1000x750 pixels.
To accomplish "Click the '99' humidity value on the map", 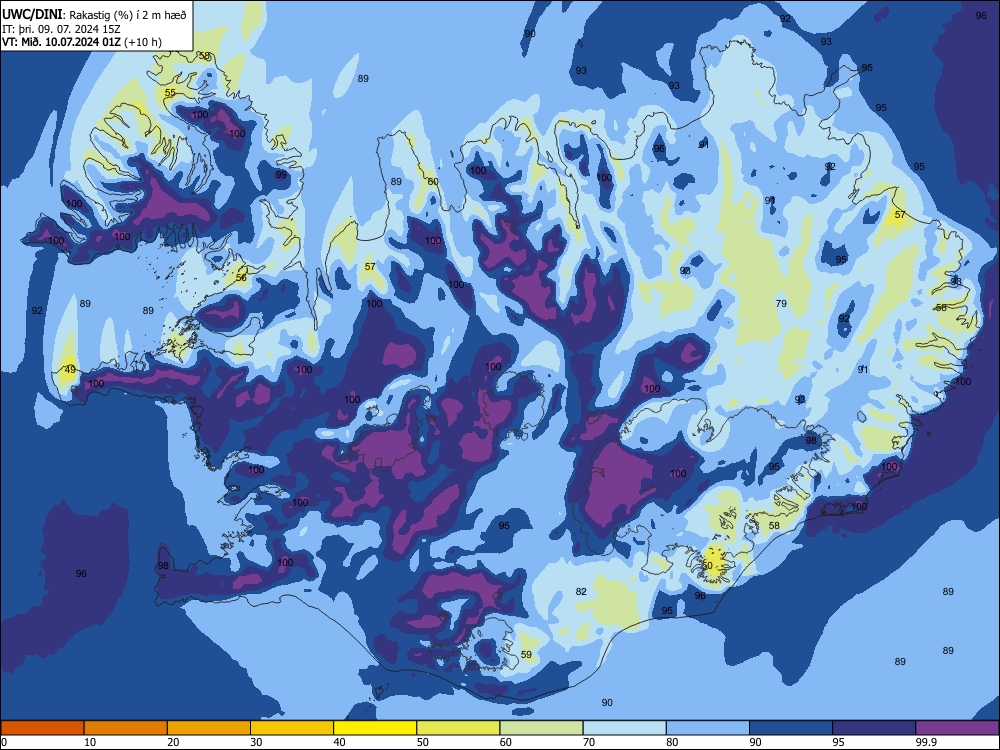I will (281, 175).
